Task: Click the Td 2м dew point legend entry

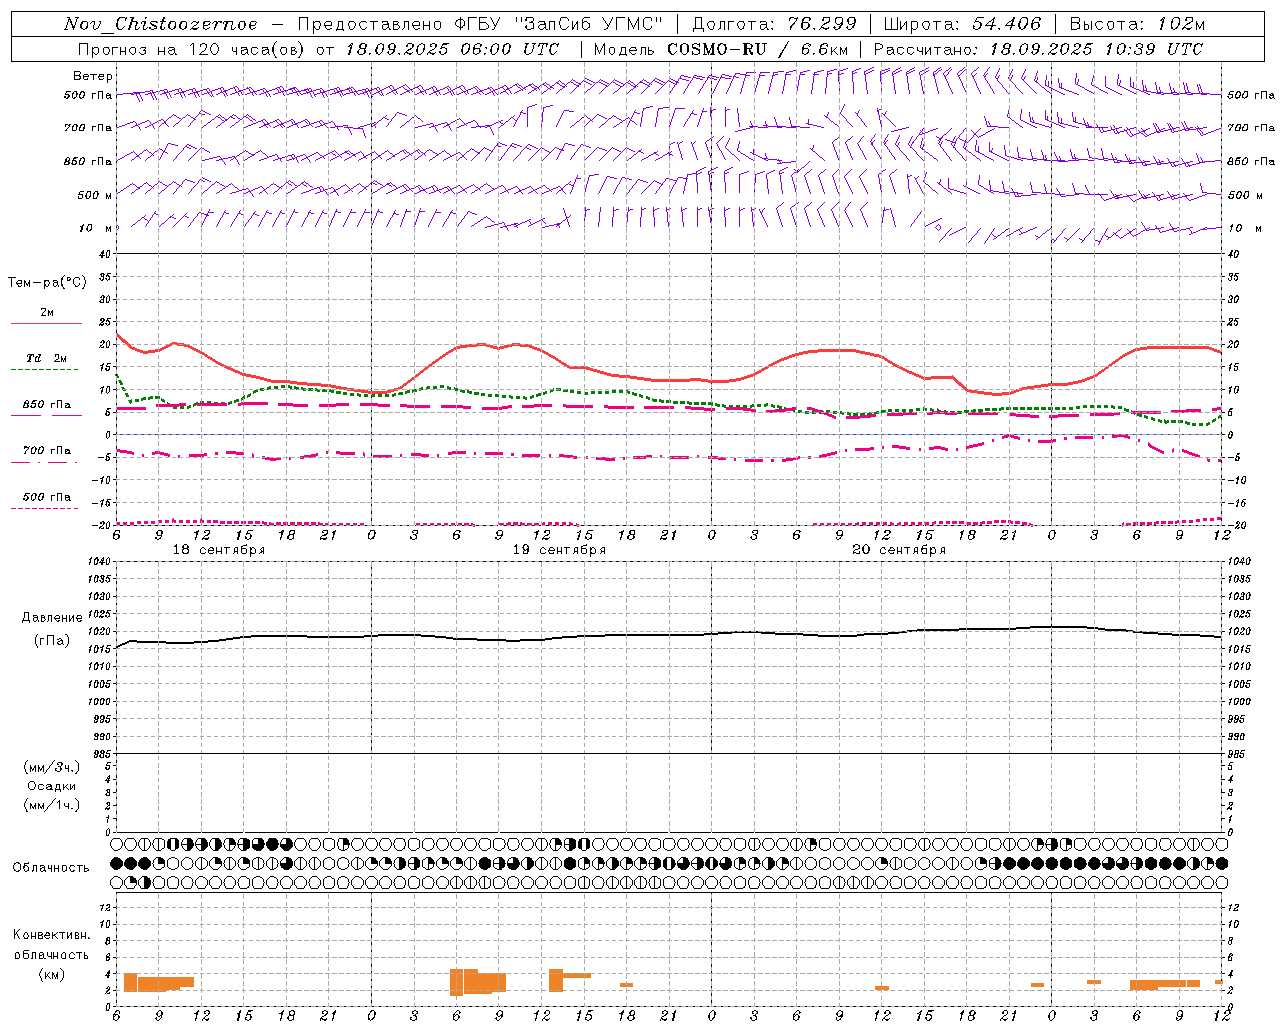Action: (47, 358)
